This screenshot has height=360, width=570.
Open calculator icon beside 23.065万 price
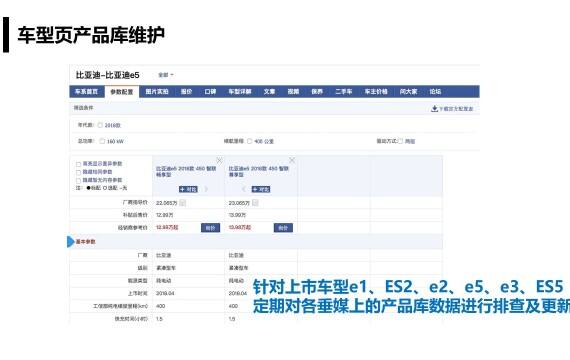(x=255, y=203)
